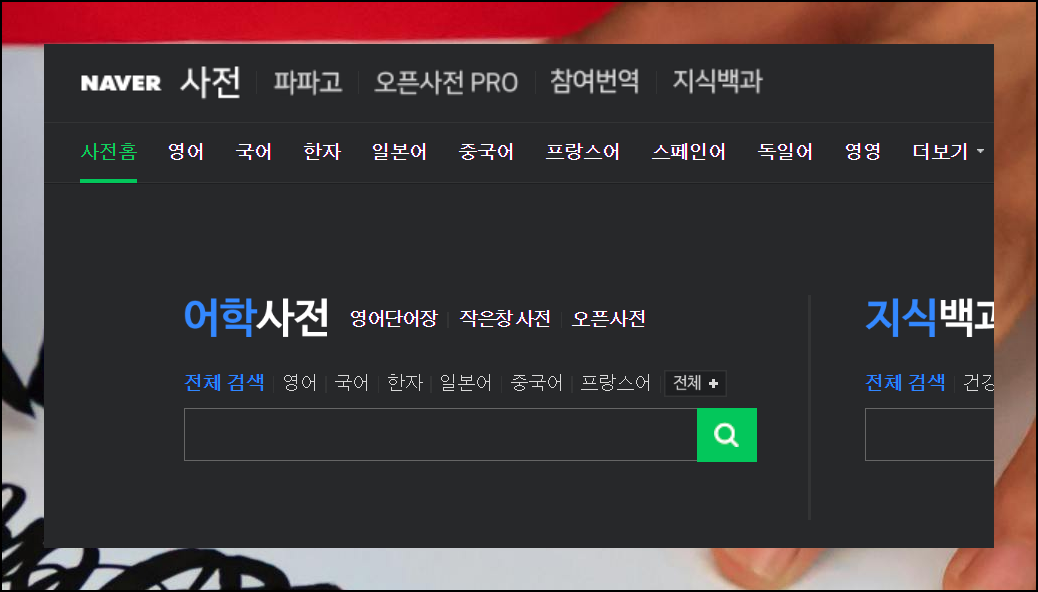The height and width of the screenshot is (592, 1038).
Task: Open 오픈사전 link beside 어학사전
Action: (x=608, y=319)
